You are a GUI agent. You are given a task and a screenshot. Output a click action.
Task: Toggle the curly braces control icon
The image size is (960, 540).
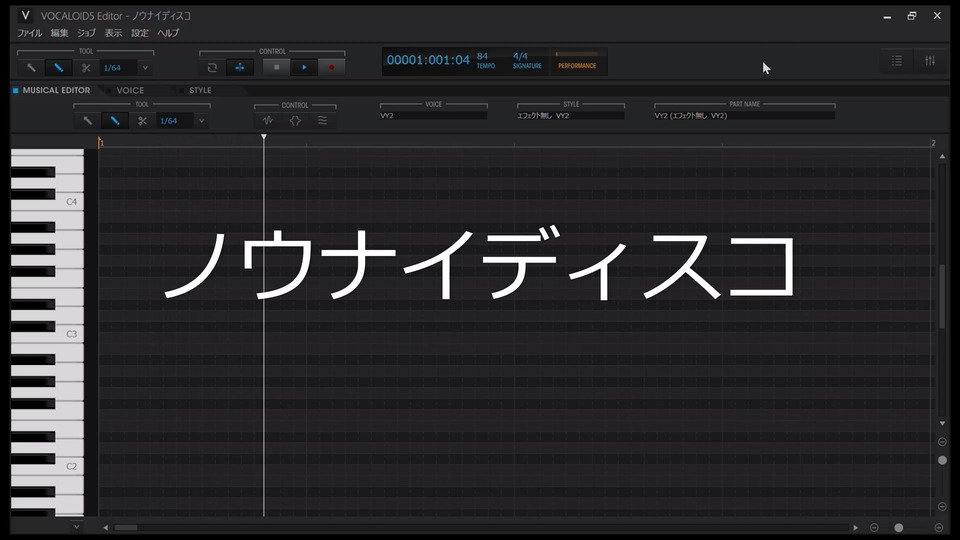click(x=295, y=121)
